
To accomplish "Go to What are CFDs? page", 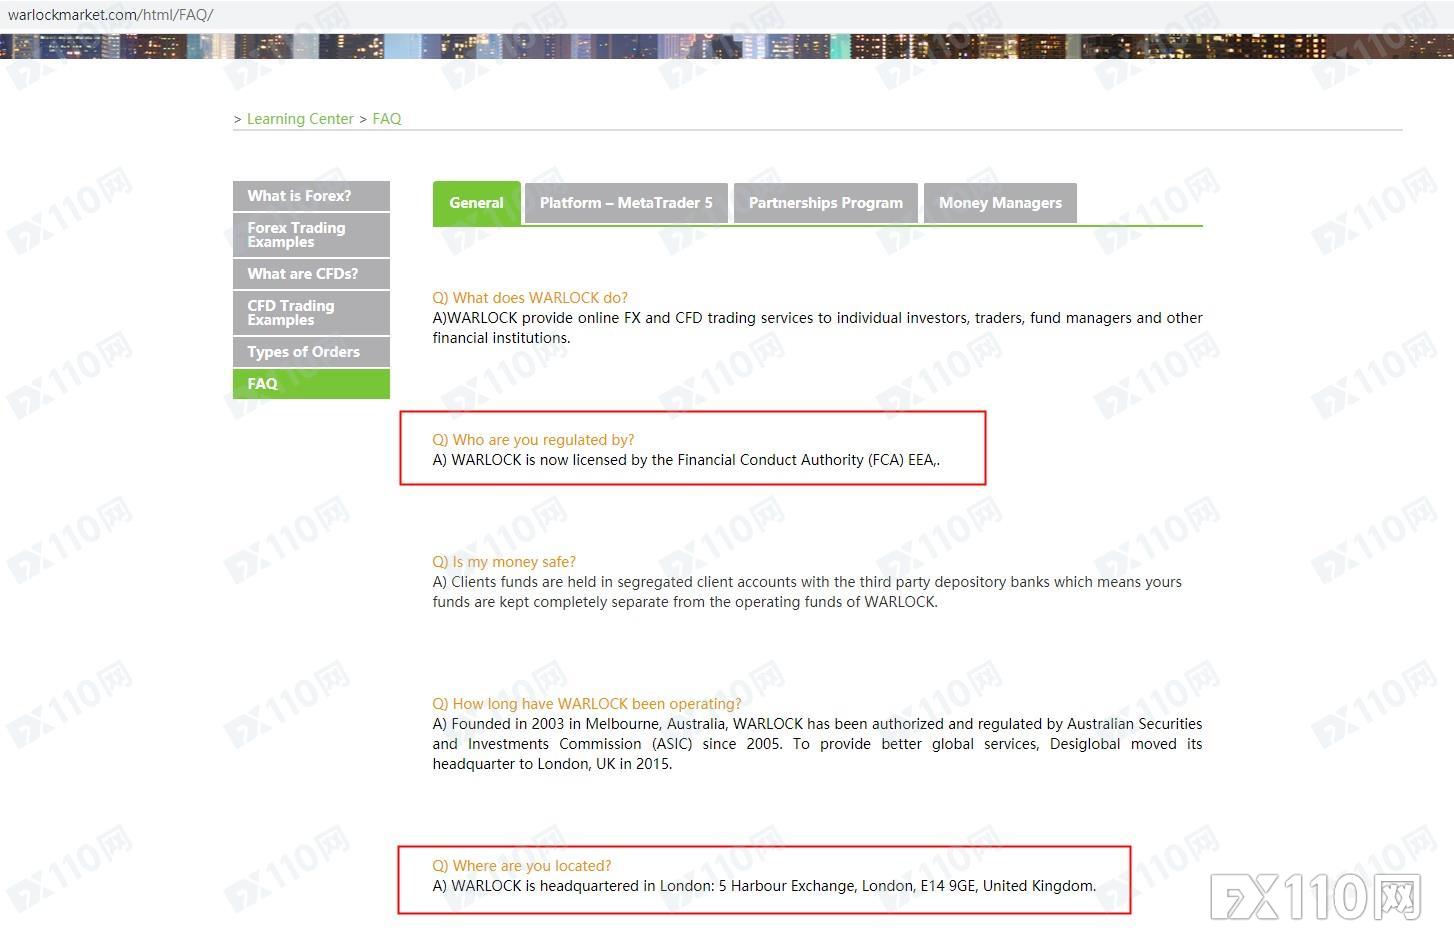I will (x=311, y=274).
